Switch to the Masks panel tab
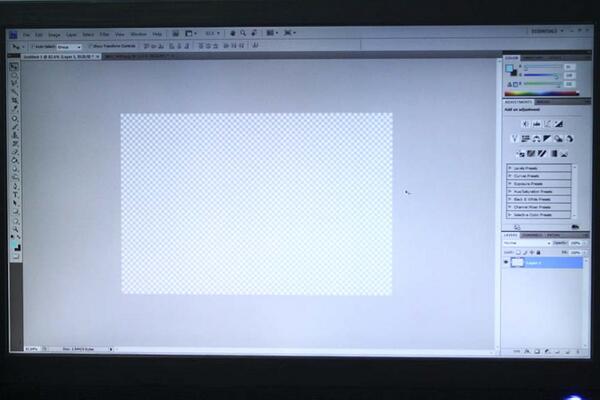Viewport: 600px width, 400px height. point(544,102)
